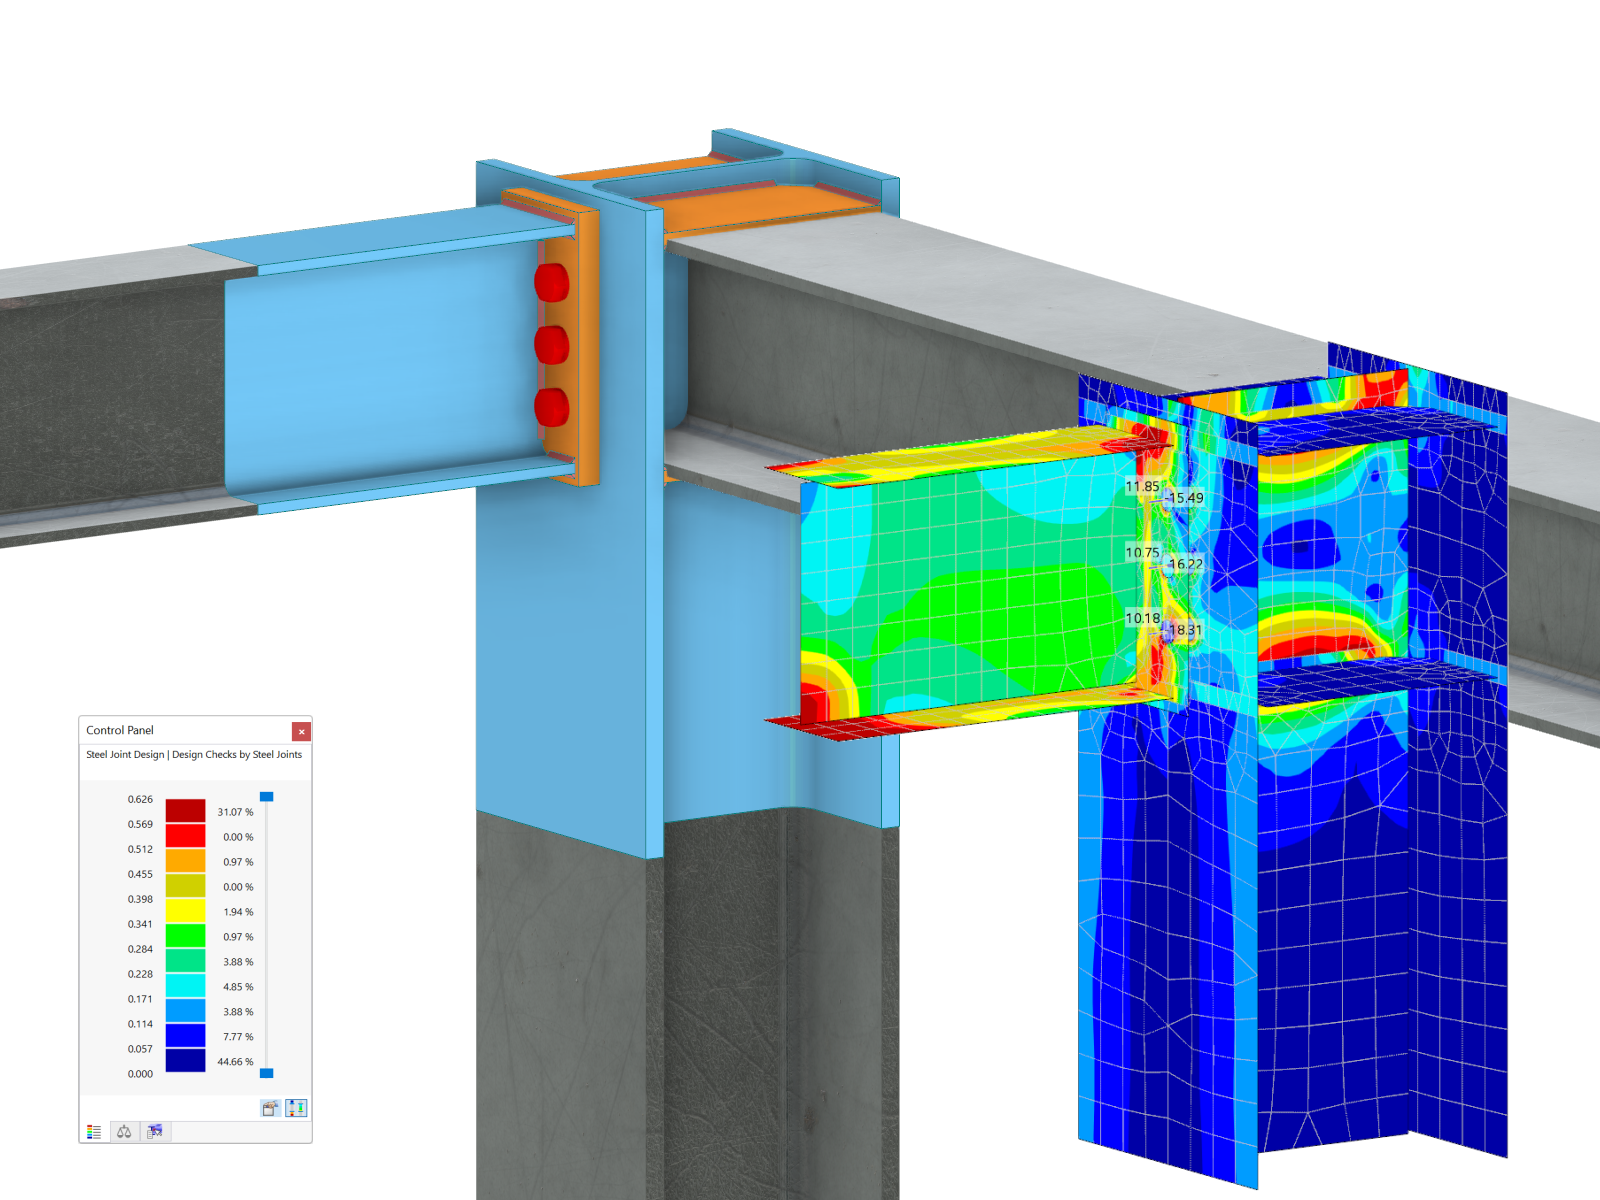This screenshot has width=1600, height=1200.
Task: Click the 0.114 scale value
Action: (x=140, y=1024)
